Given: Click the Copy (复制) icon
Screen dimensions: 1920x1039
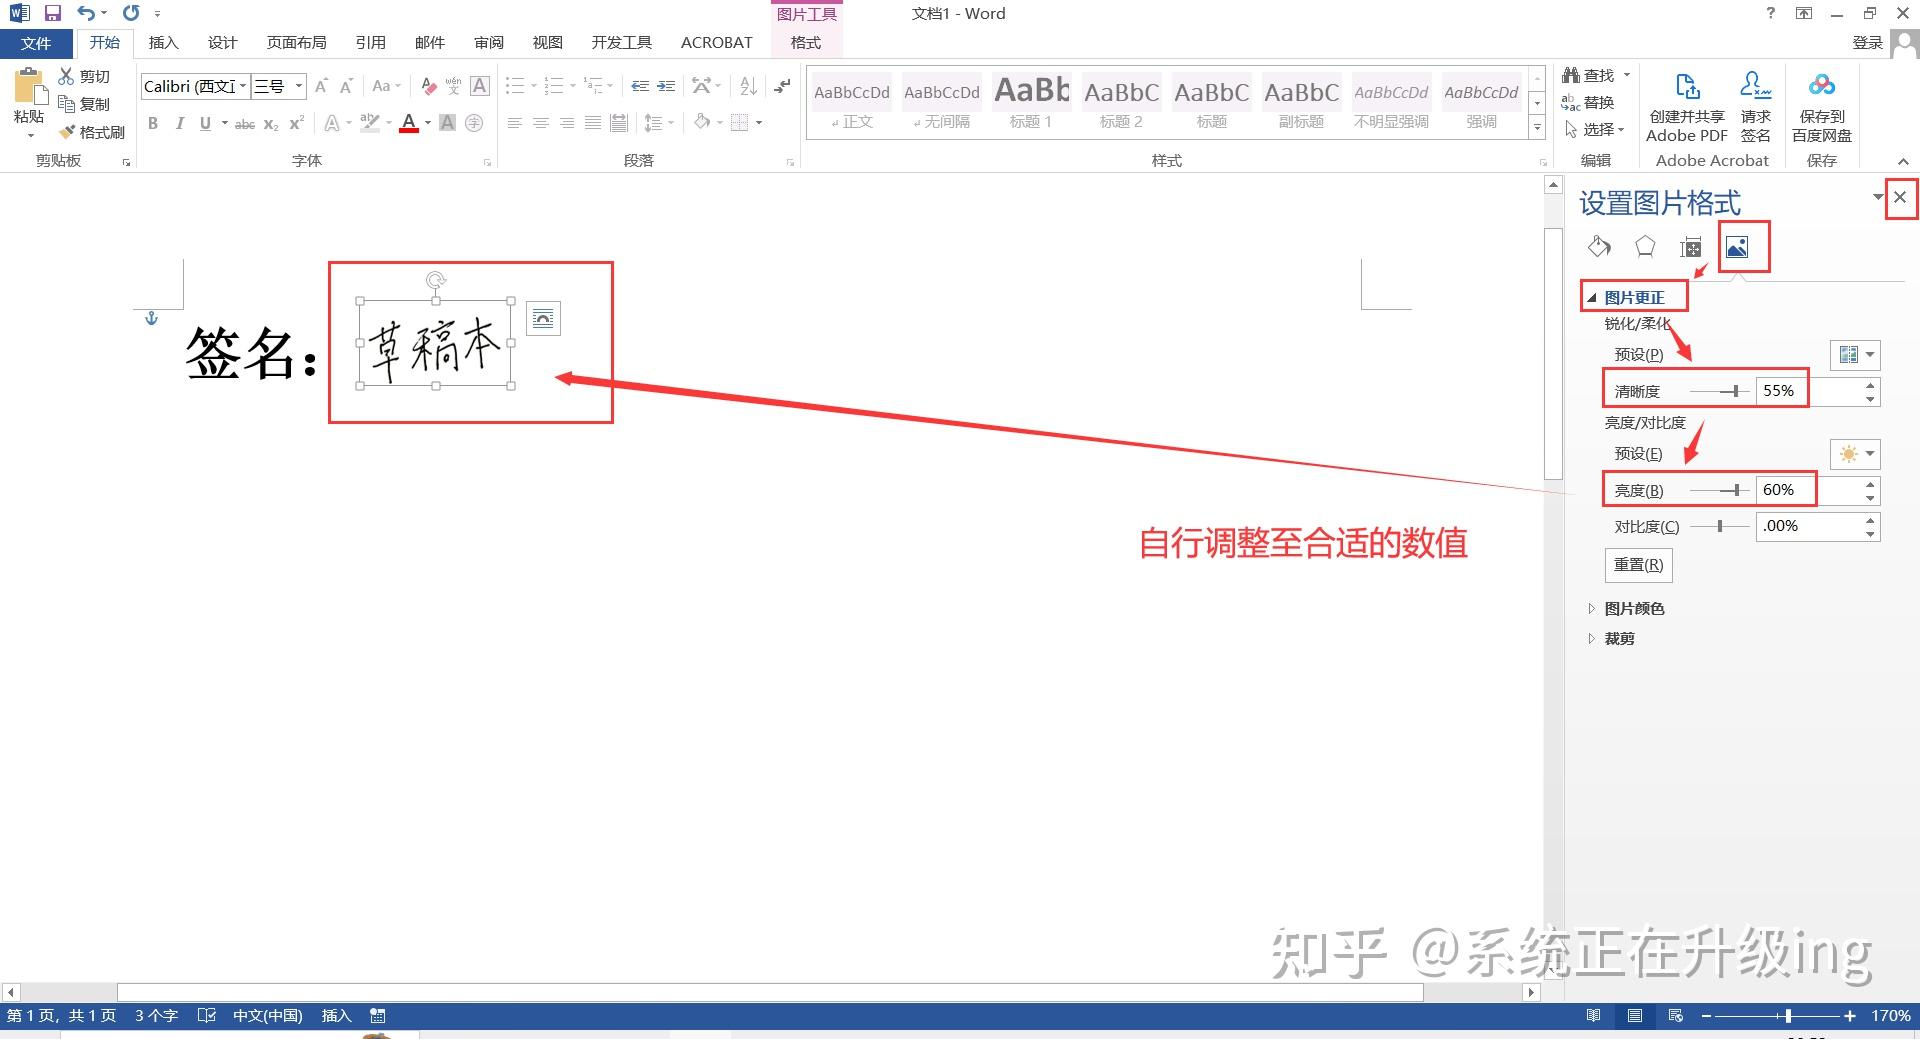Looking at the screenshot, I should pos(67,103).
